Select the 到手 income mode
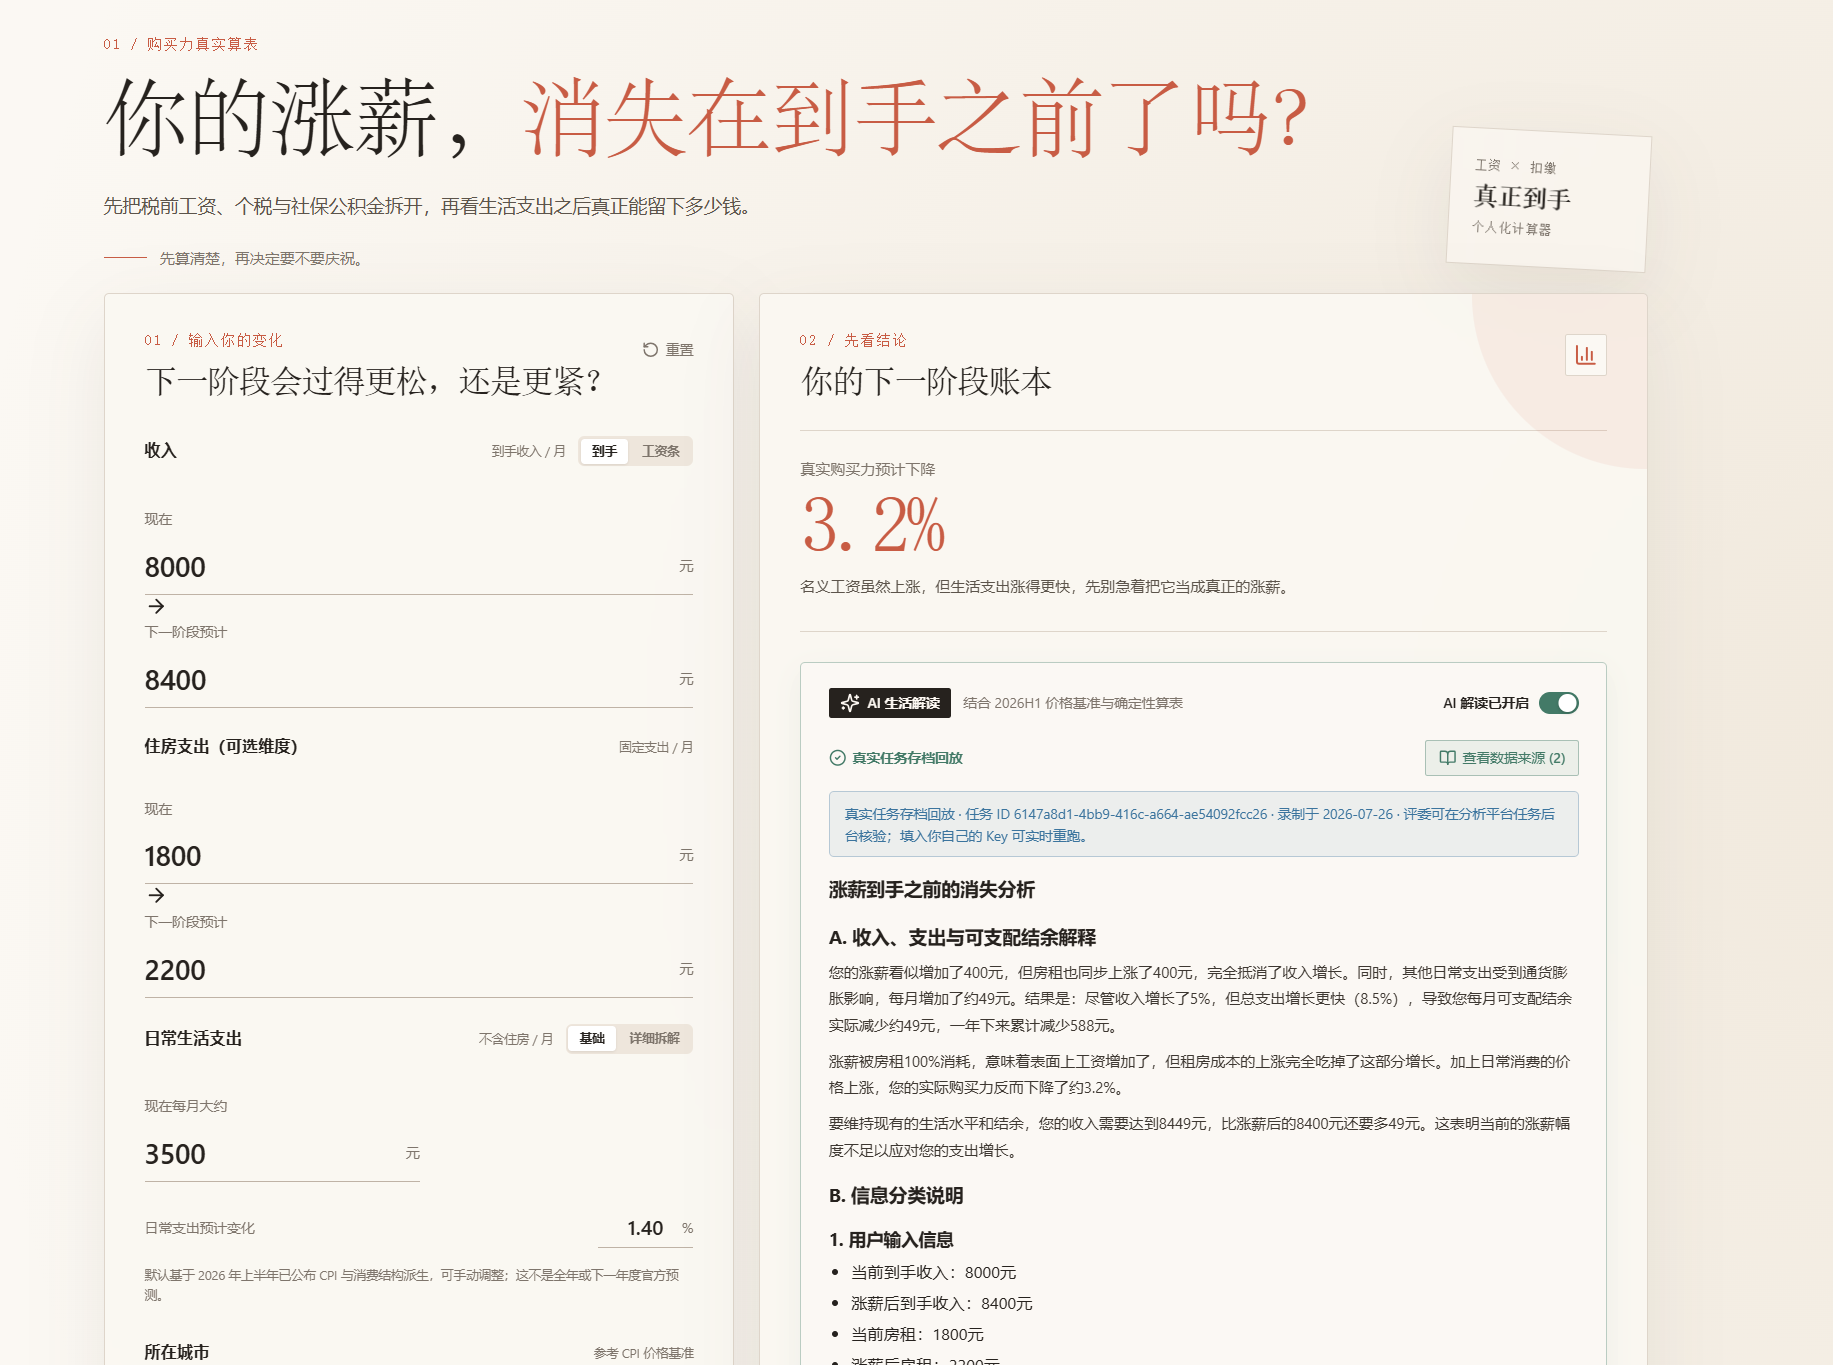The image size is (1833, 1365). [604, 451]
